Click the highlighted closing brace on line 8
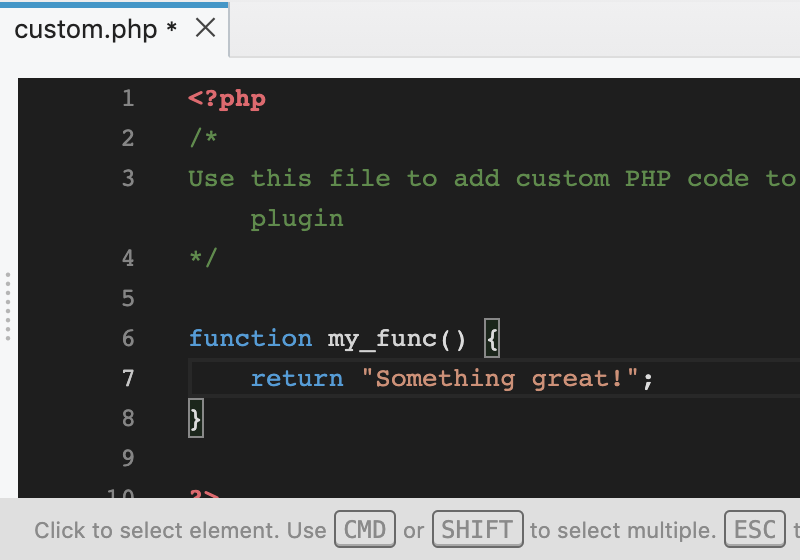The height and width of the screenshot is (560, 800). point(196,418)
